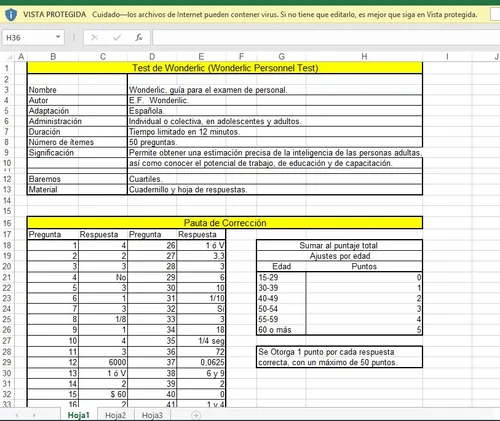The image size is (500, 421).
Task: Open the Name Box dropdown arrow
Action: pos(58,37)
